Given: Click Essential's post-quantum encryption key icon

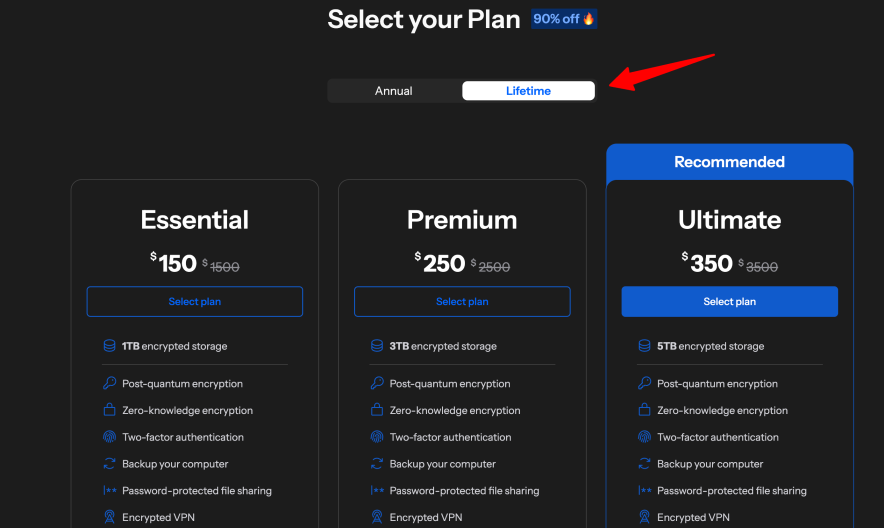Looking at the screenshot, I should pos(110,383).
